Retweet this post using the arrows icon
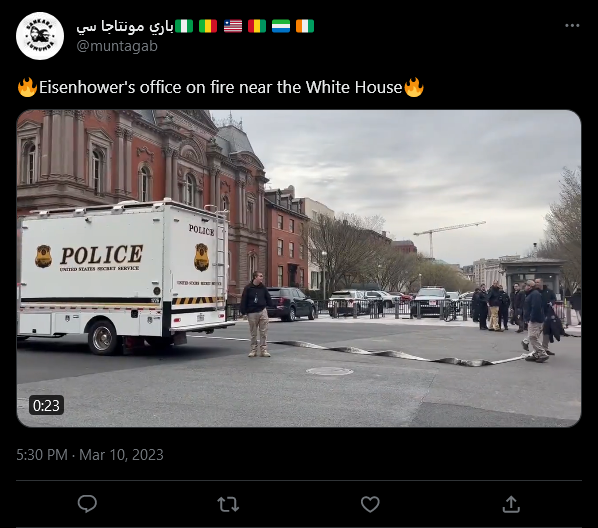598x528 pixels. tap(228, 504)
